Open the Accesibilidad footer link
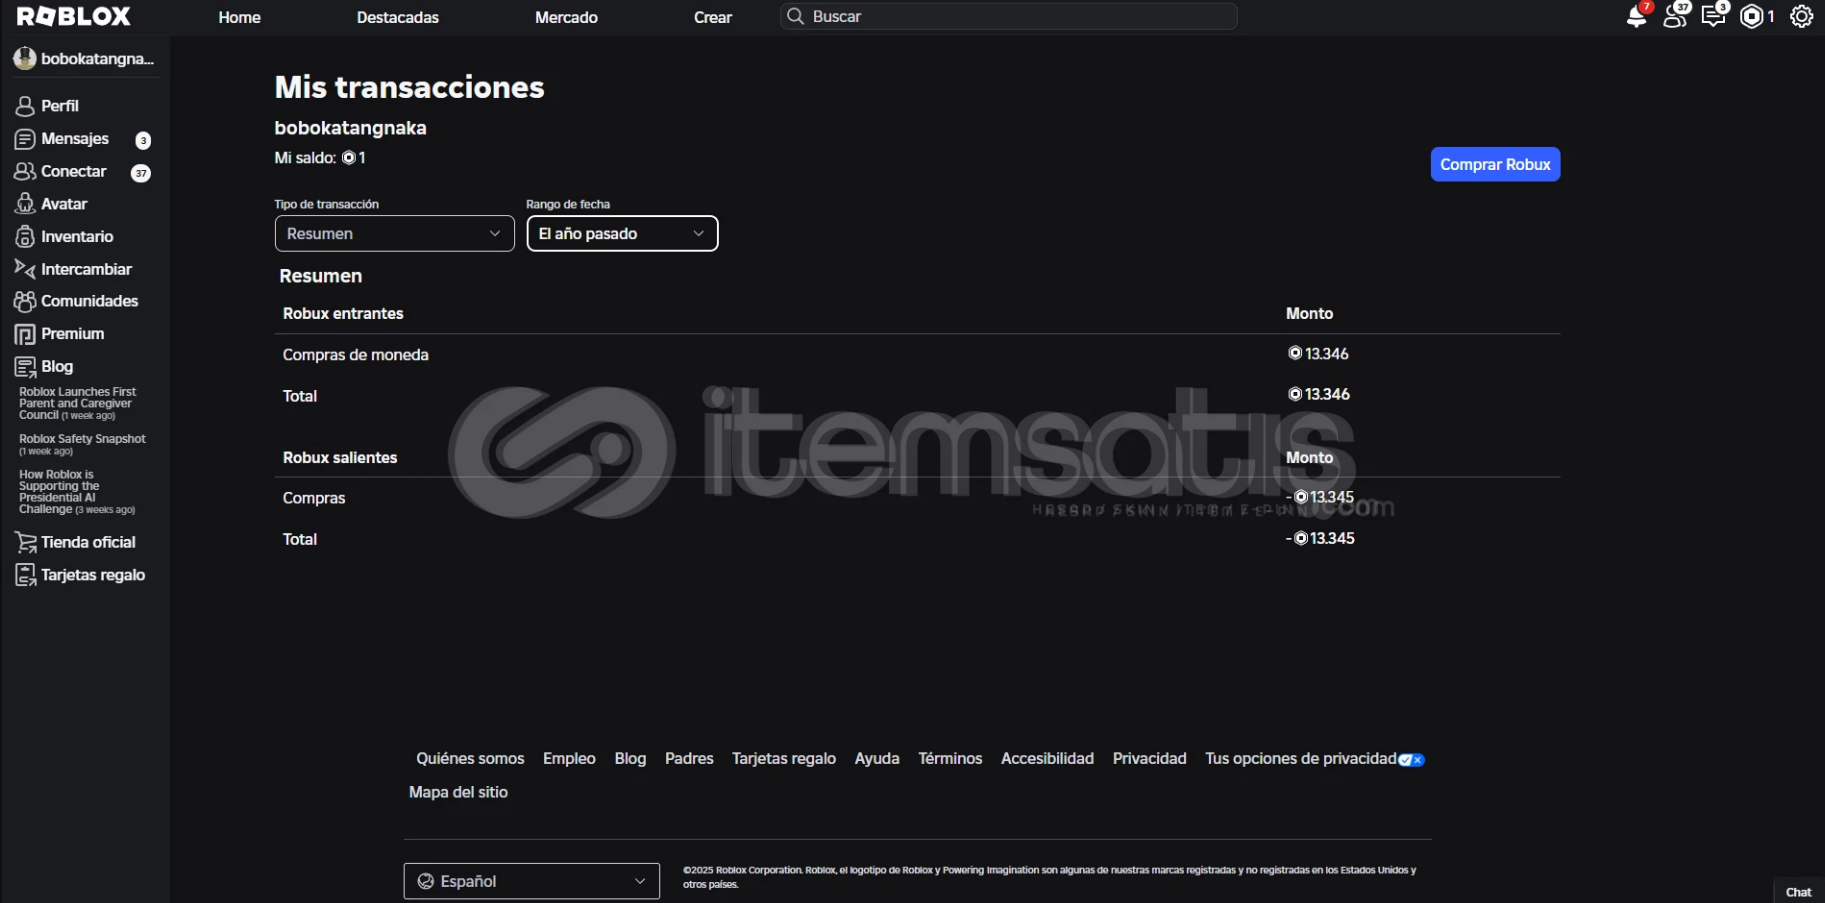Screen dimensions: 1825x903 pyautogui.click(x=1047, y=759)
